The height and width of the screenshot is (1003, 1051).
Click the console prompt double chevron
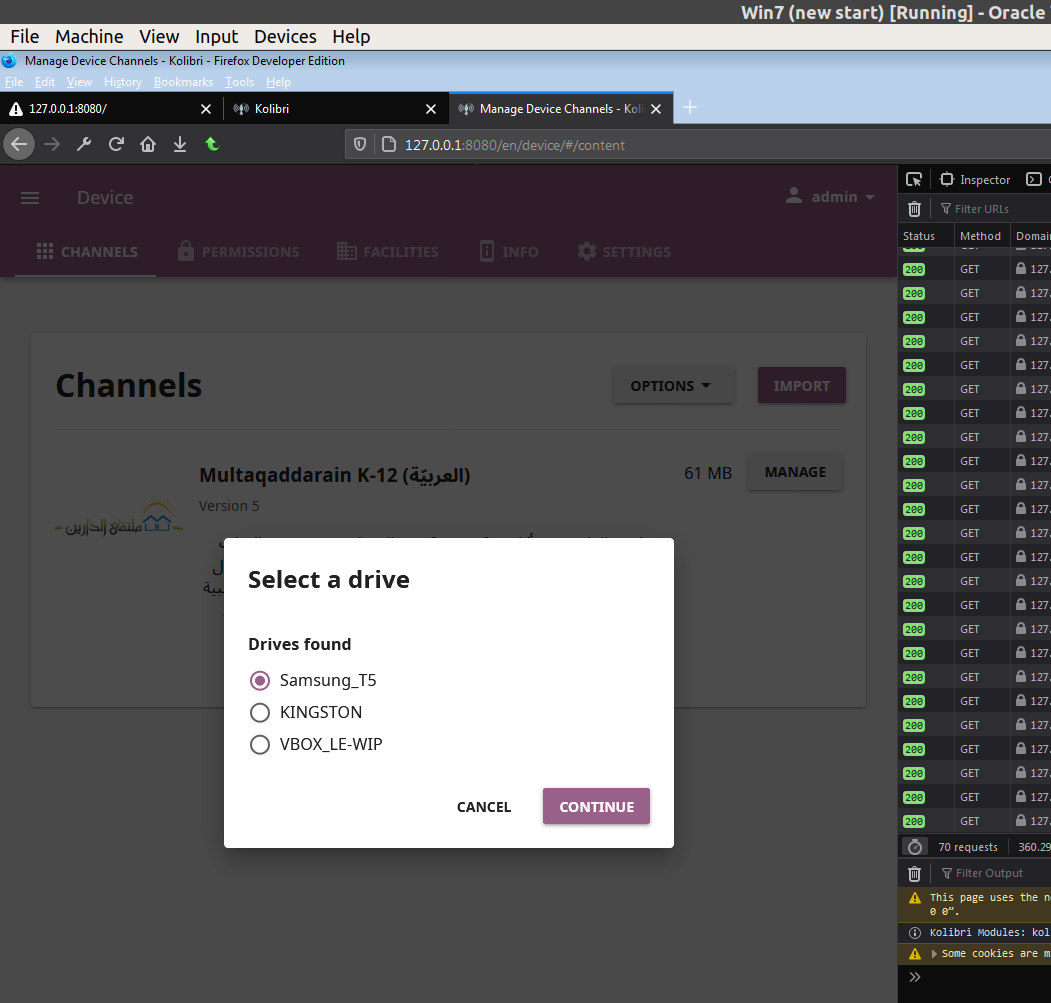[x=915, y=977]
